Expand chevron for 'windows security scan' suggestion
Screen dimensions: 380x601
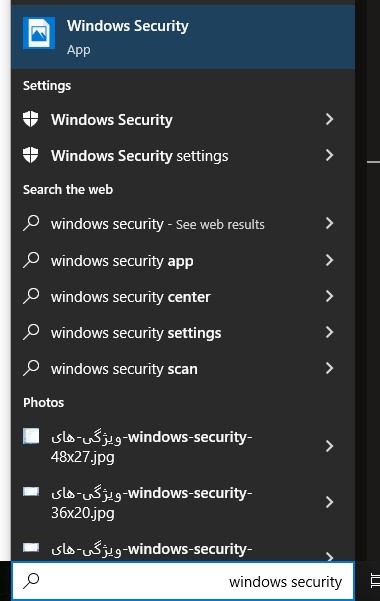pos(329,368)
